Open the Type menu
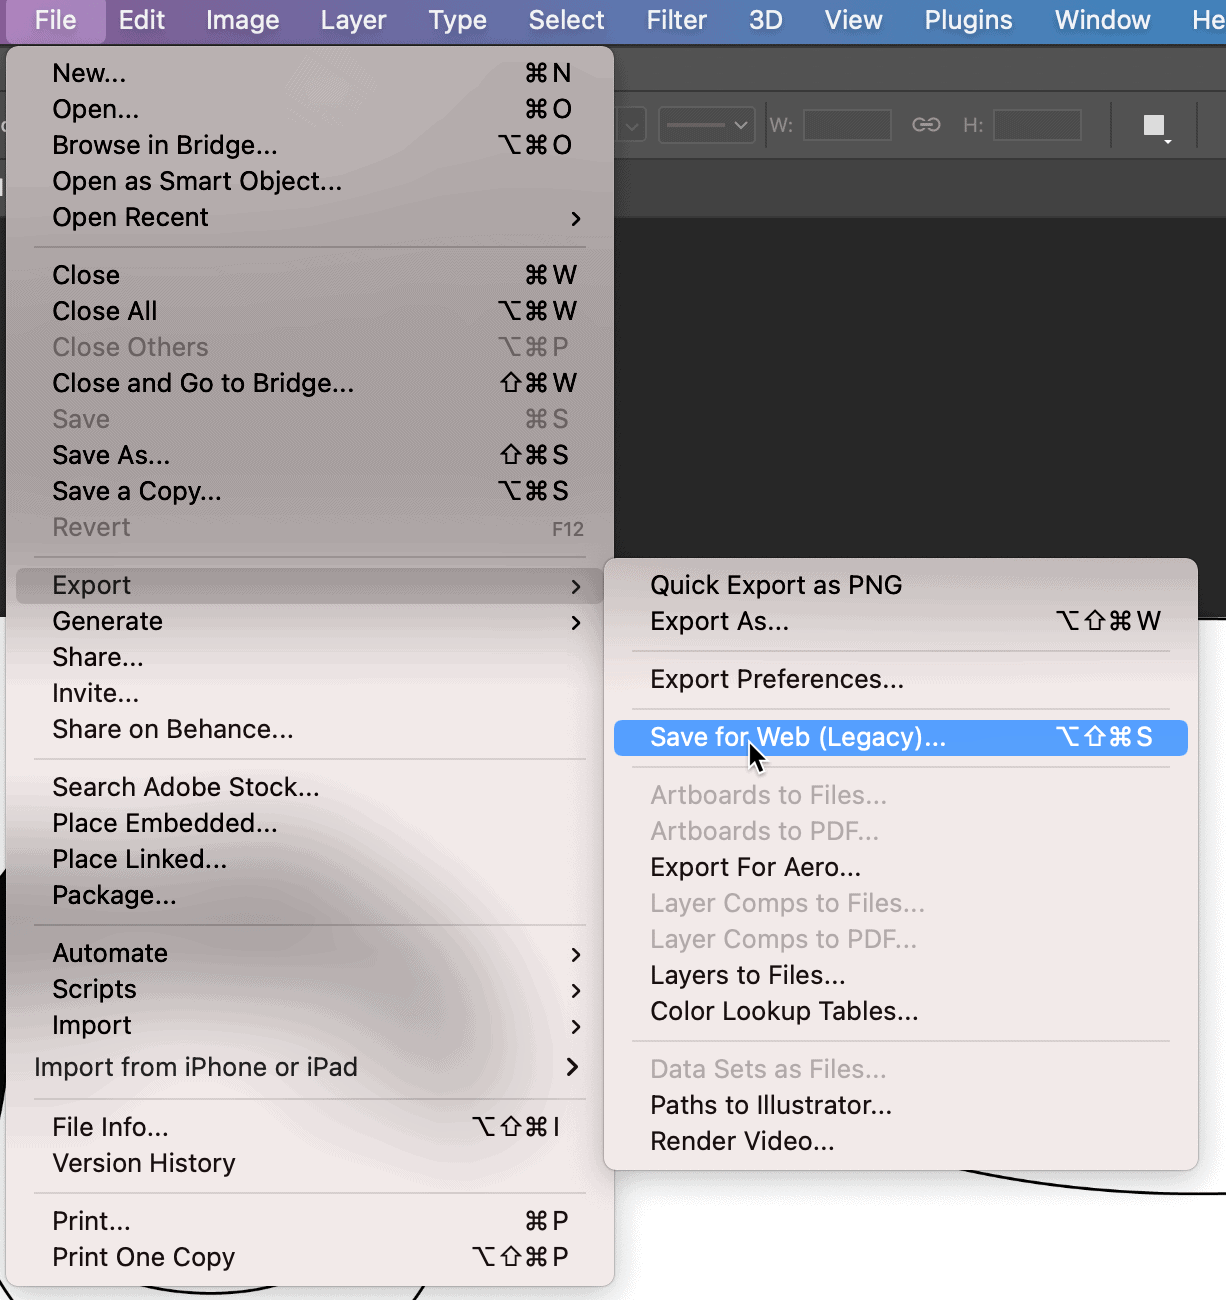 coord(458,20)
